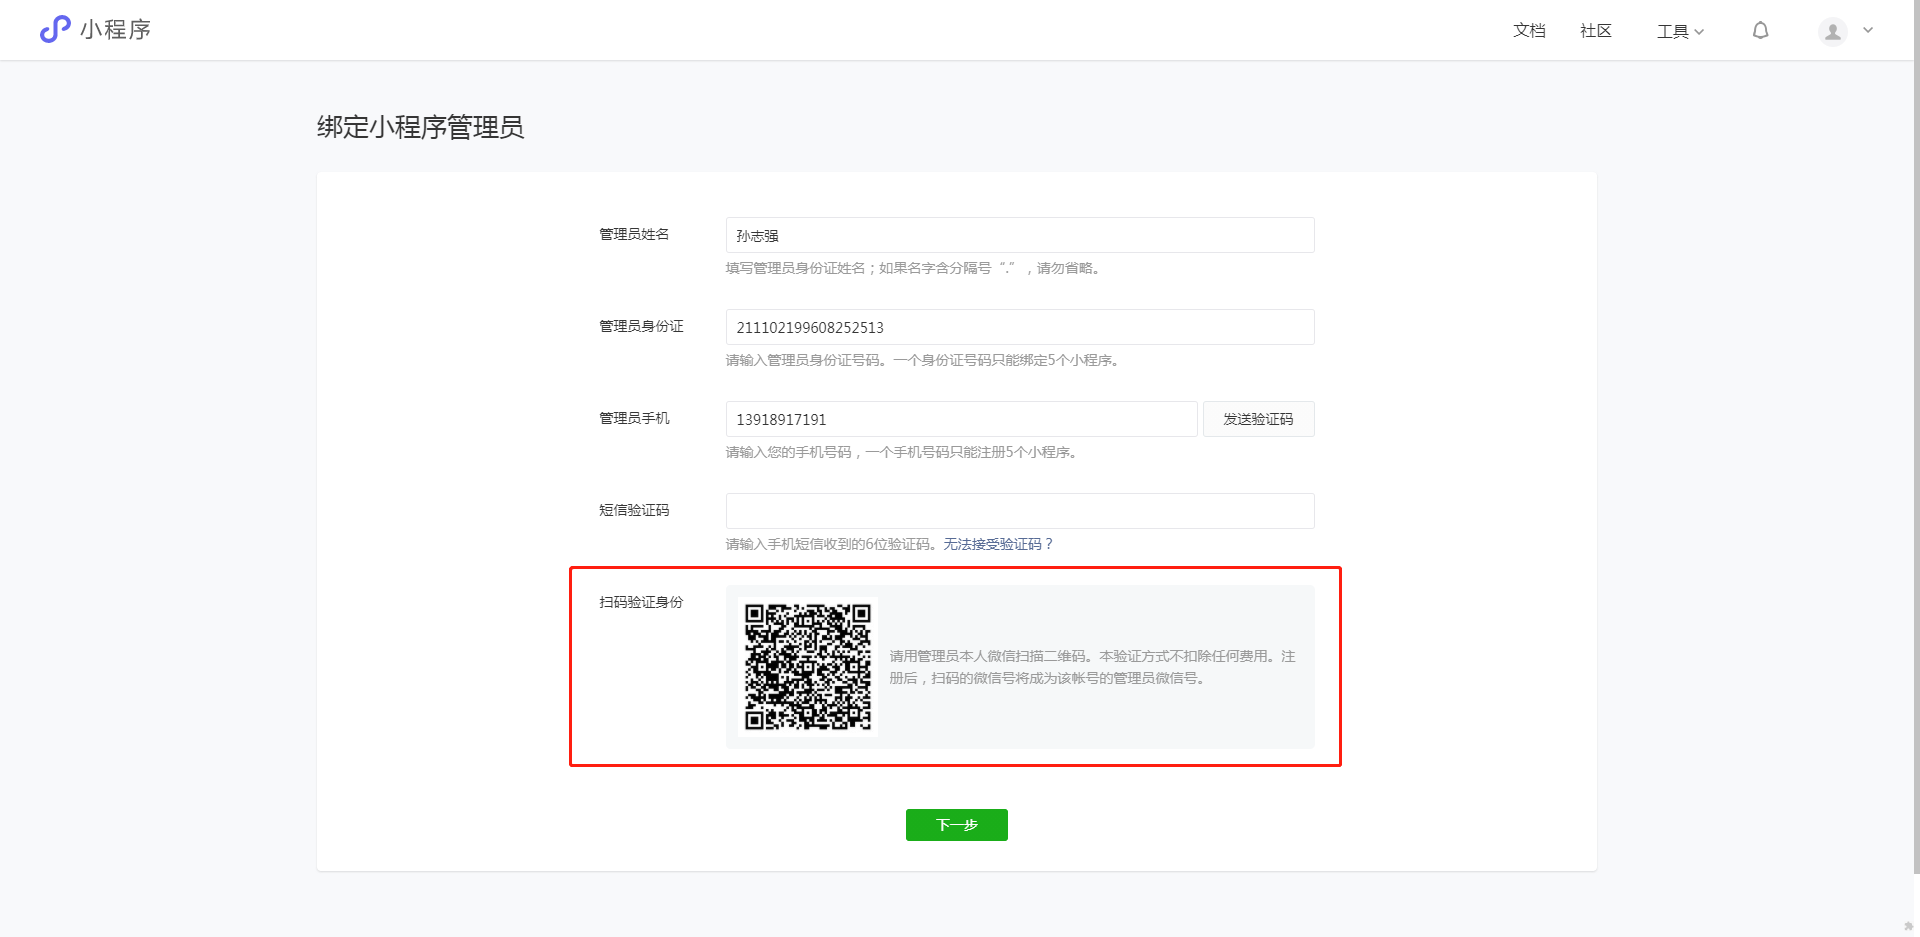Click hint about 身份证号码只能绑定5个小程序
This screenshot has width=1920, height=937.
[x=922, y=360]
